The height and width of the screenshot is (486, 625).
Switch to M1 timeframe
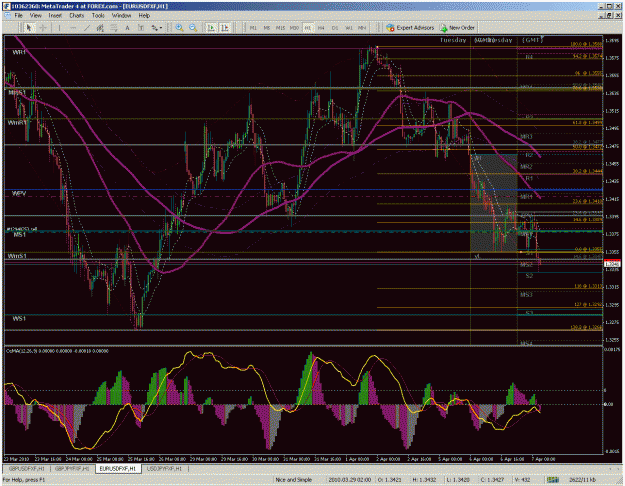(x=253, y=28)
